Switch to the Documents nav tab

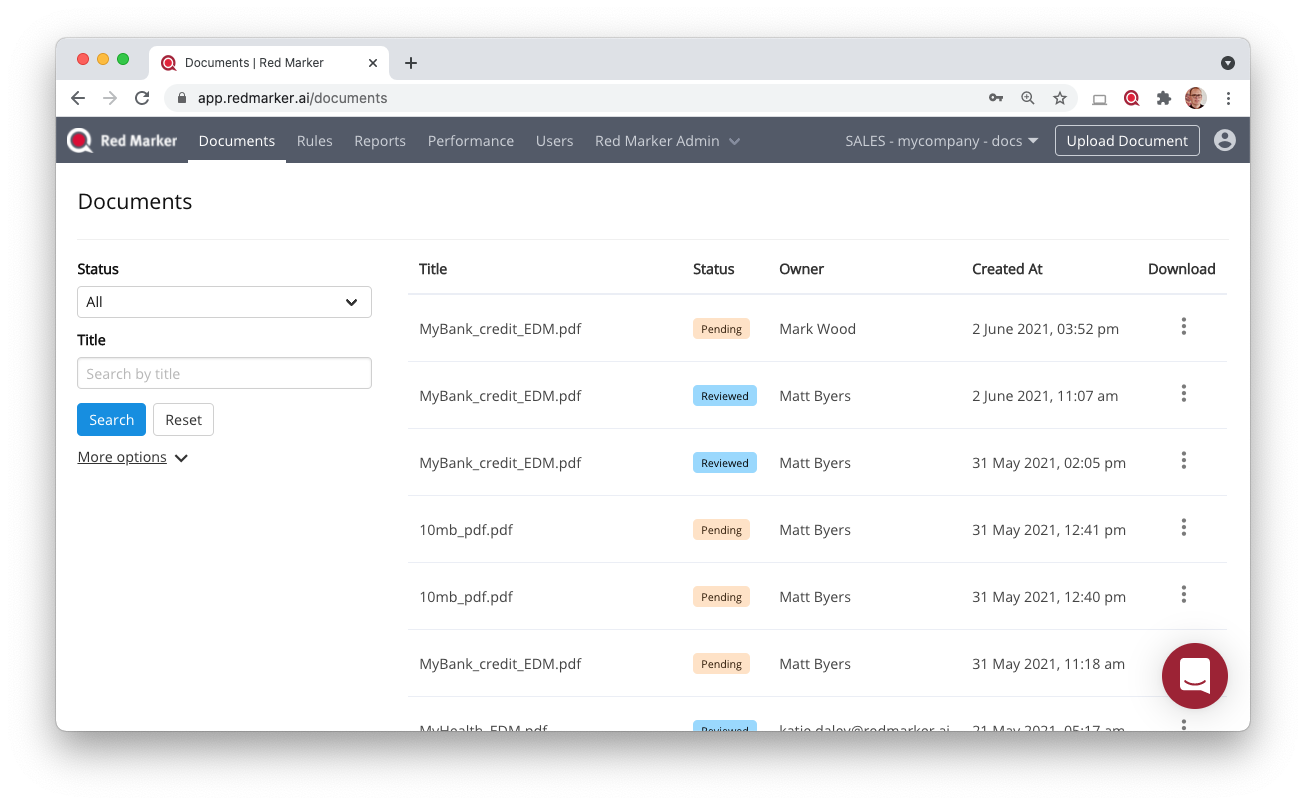[x=237, y=141]
